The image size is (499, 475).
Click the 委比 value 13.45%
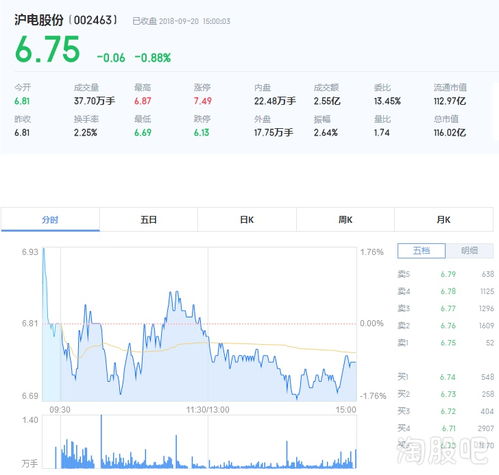pyautogui.click(x=387, y=101)
